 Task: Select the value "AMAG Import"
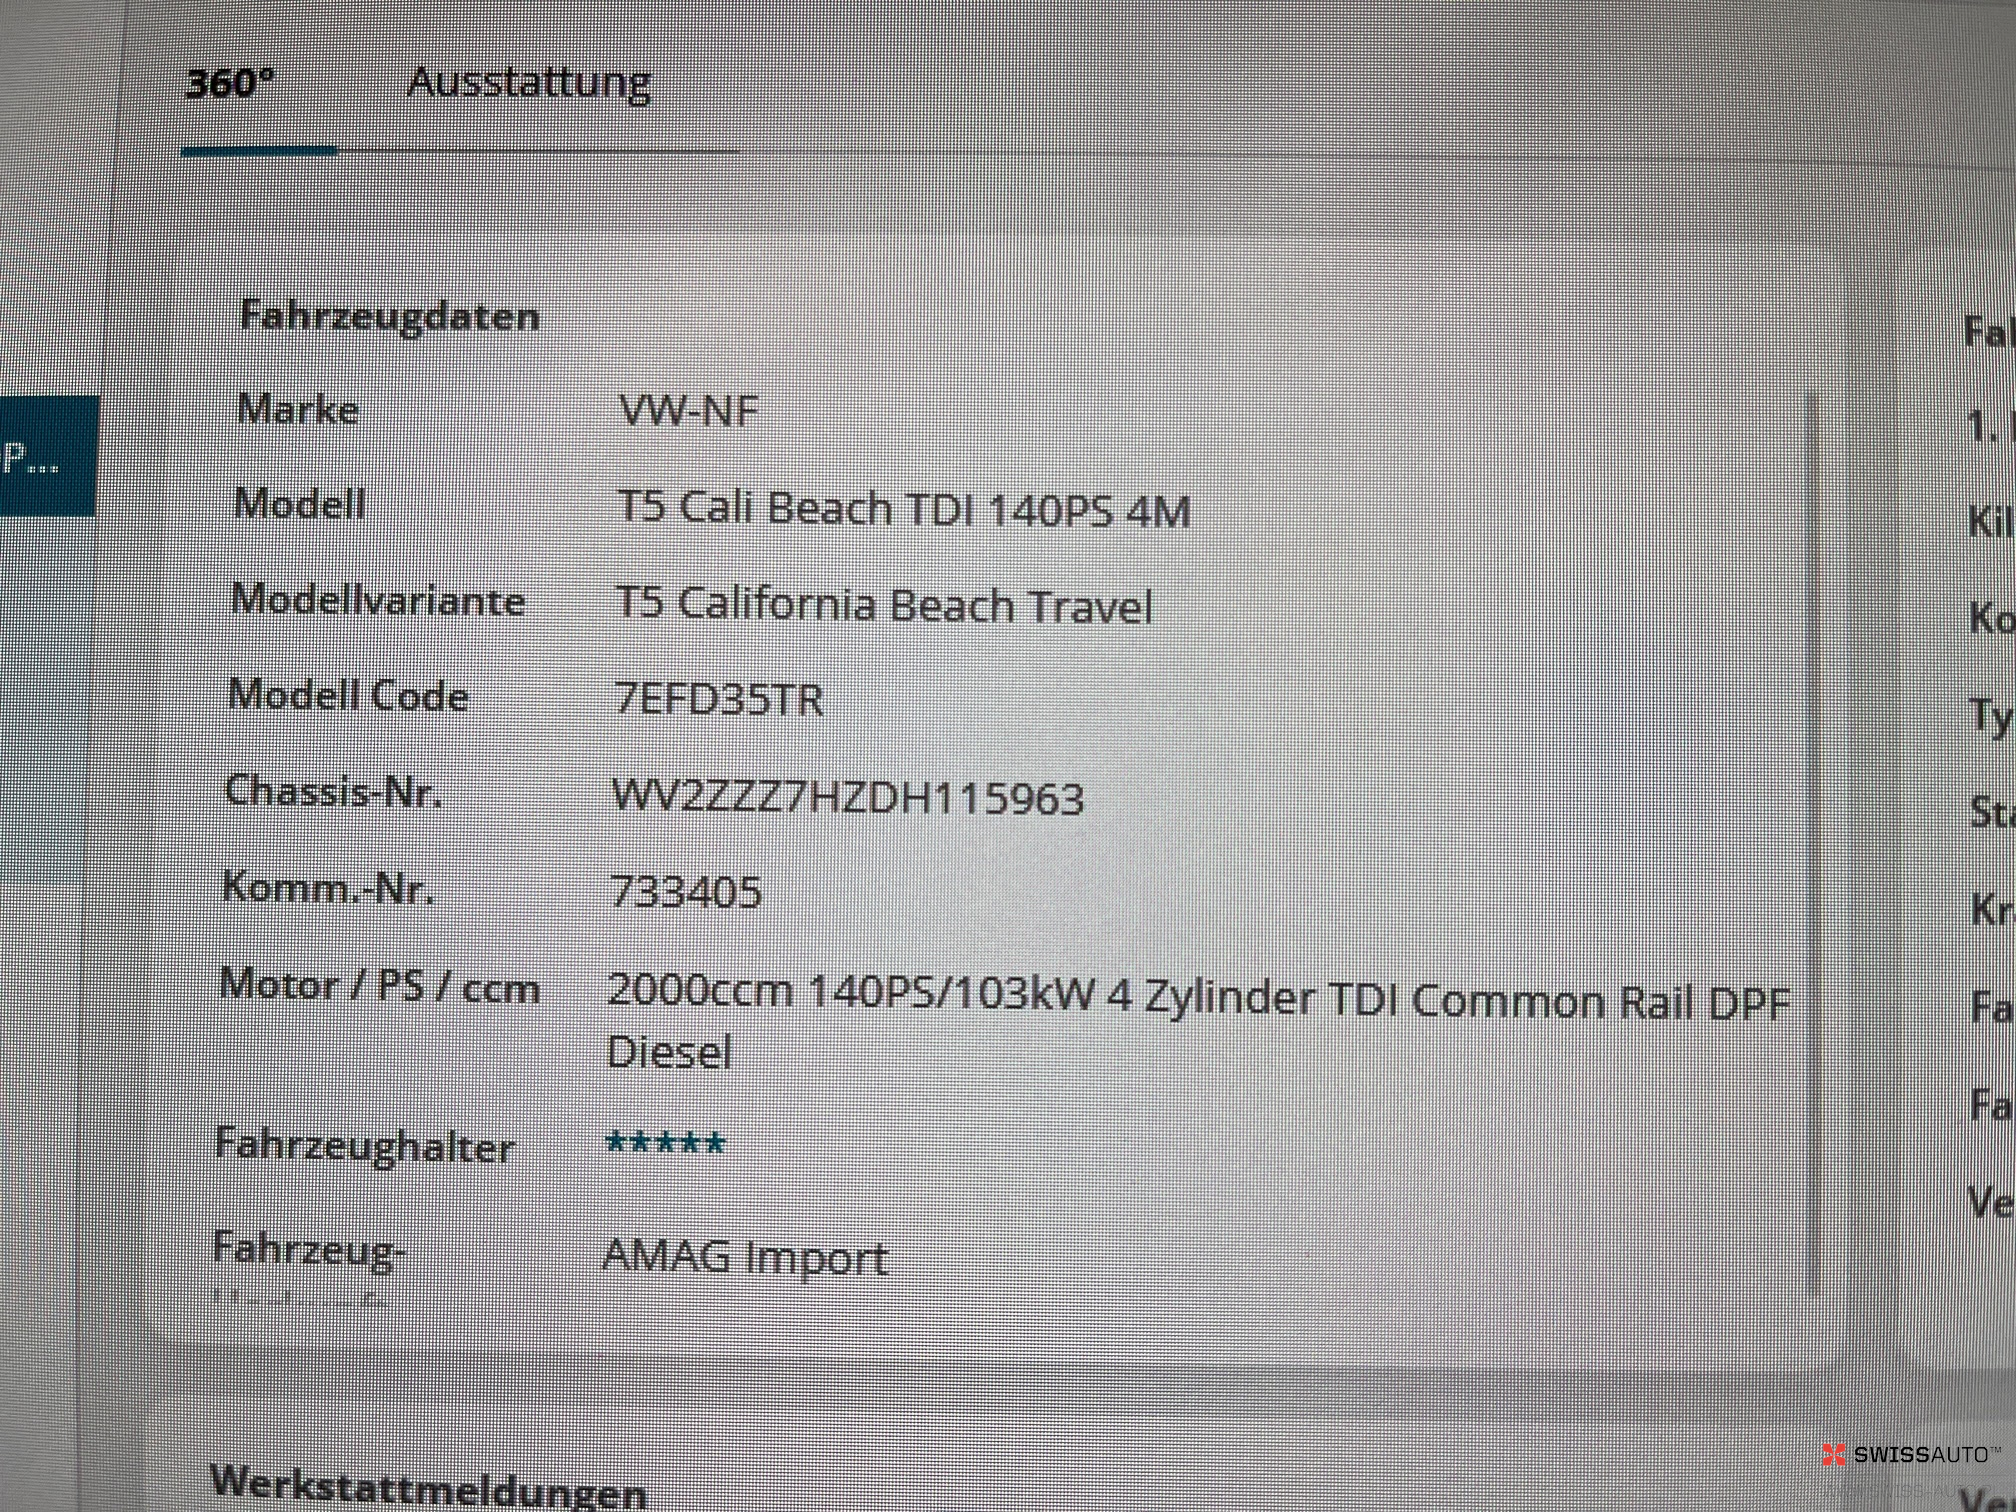pyautogui.click(x=745, y=1256)
